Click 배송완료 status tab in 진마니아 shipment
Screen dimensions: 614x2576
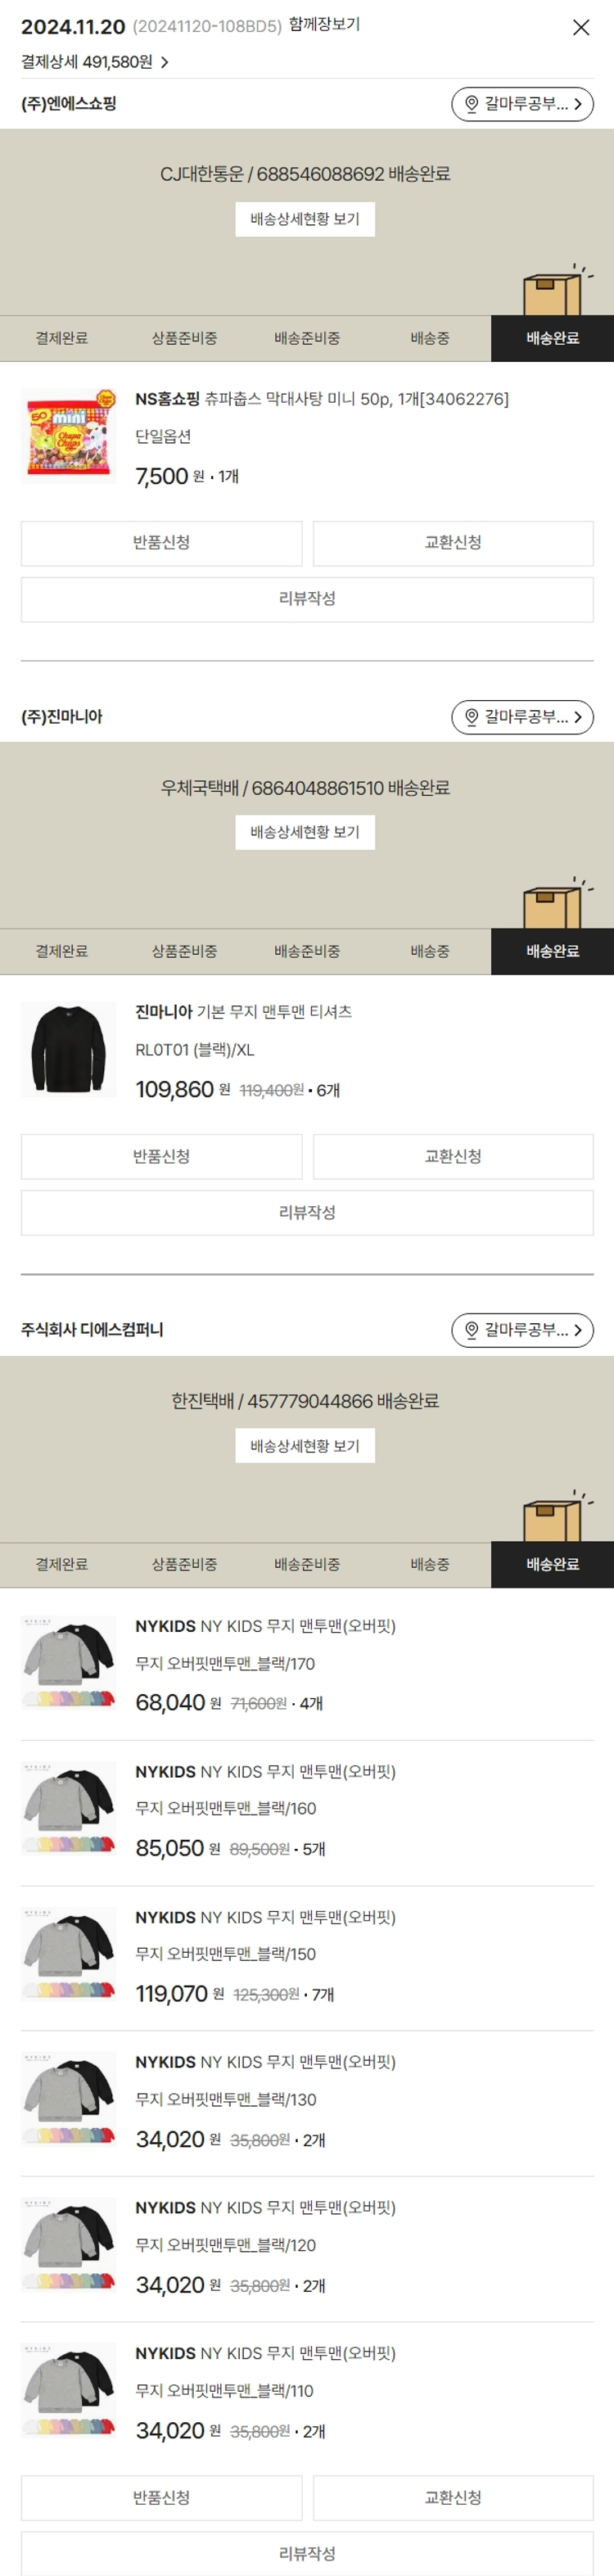552,951
